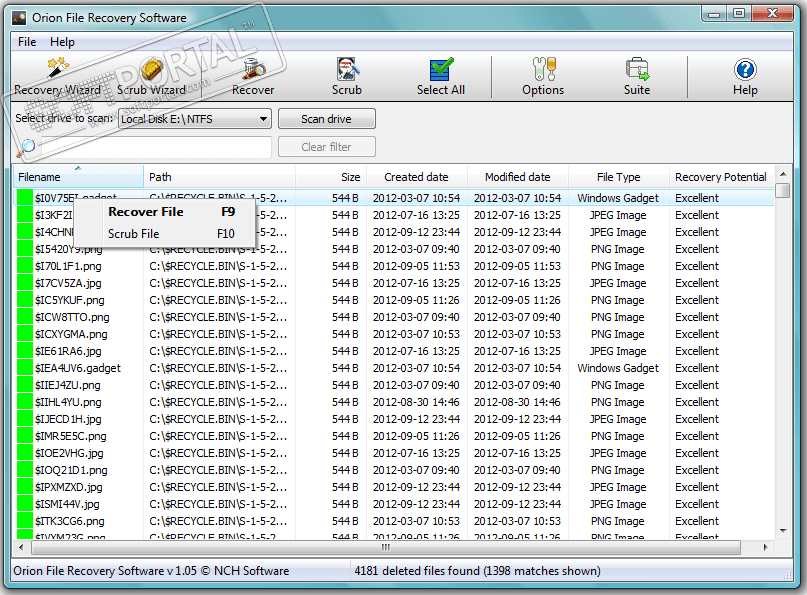Select file $IOQ21D1.png
807x595 pixels.
[71, 470]
